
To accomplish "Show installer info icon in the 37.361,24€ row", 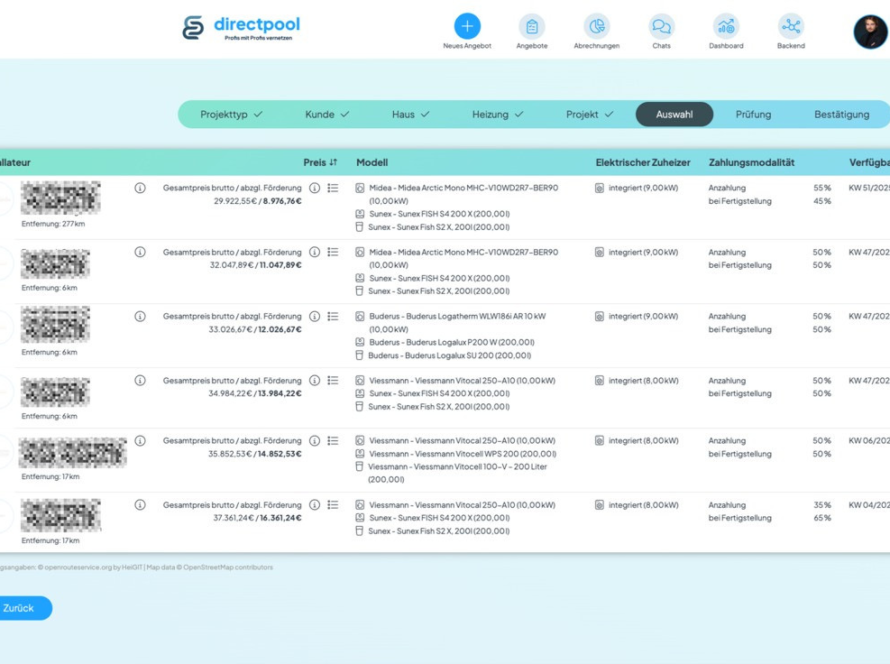I will click(x=140, y=505).
